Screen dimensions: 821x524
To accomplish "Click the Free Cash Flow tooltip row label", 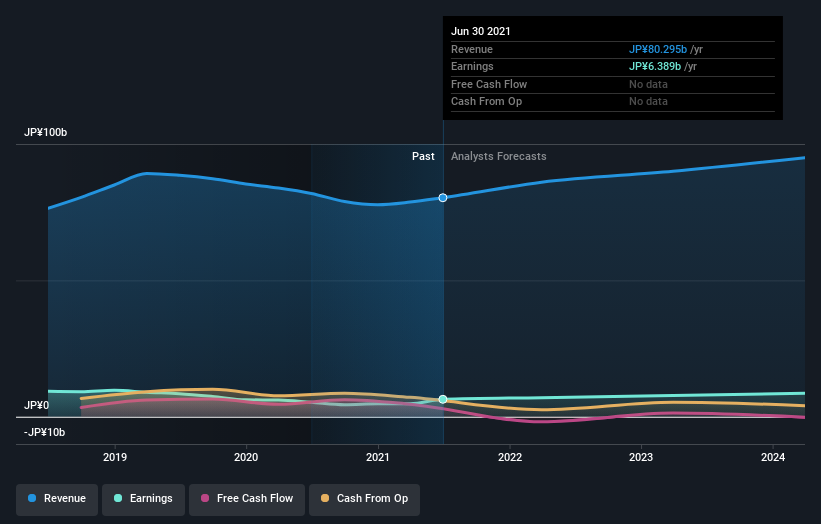I will pos(489,84).
